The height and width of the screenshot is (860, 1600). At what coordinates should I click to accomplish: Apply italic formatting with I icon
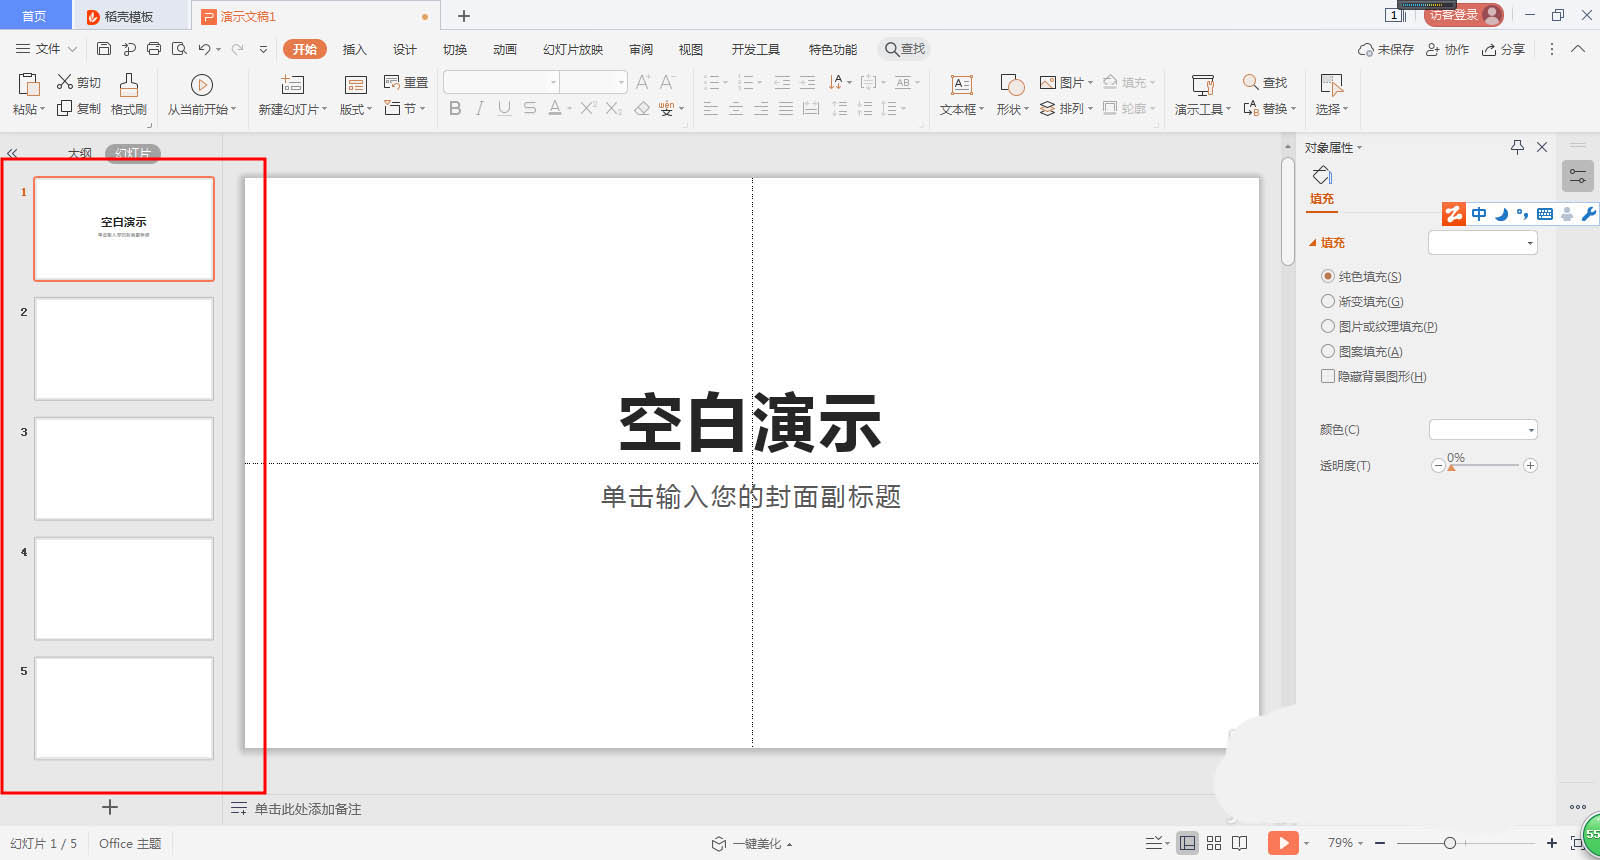click(x=480, y=108)
